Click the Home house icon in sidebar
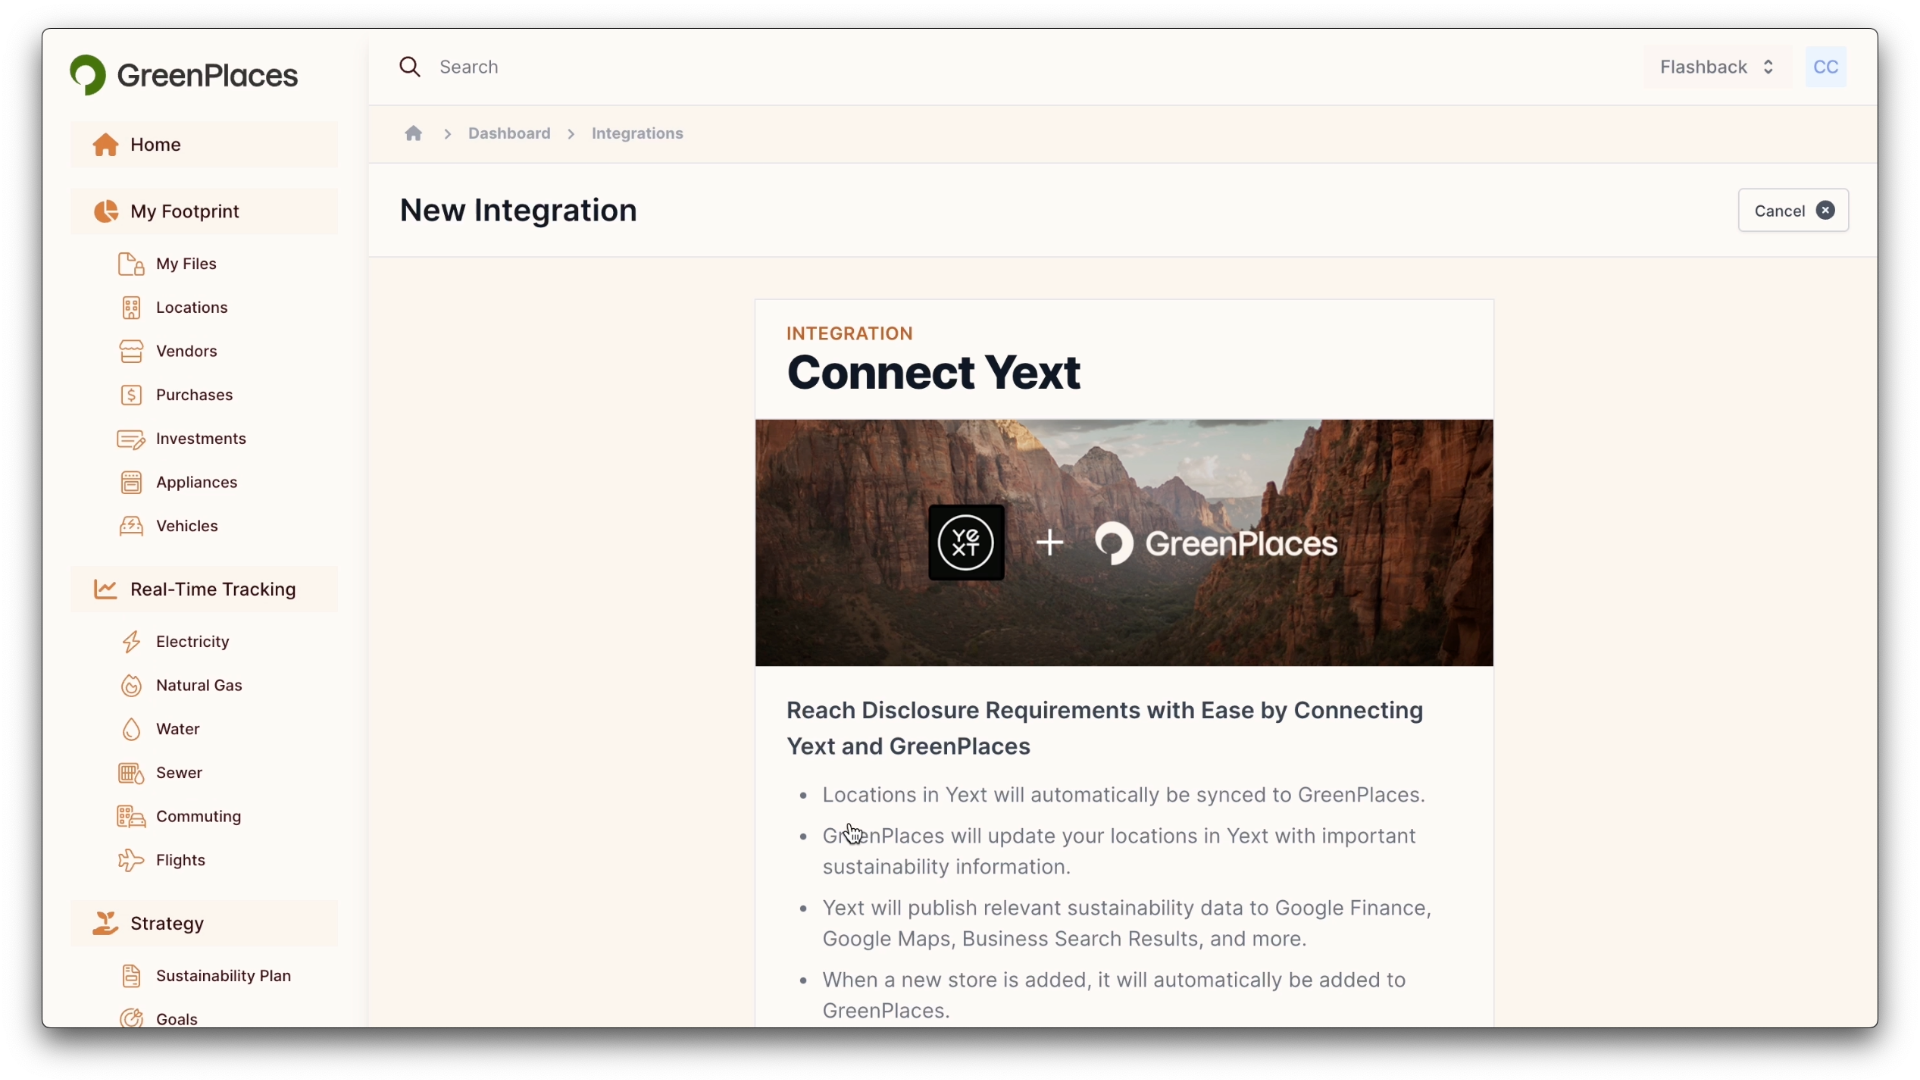The image size is (1920, 1080). click(106, 145)
